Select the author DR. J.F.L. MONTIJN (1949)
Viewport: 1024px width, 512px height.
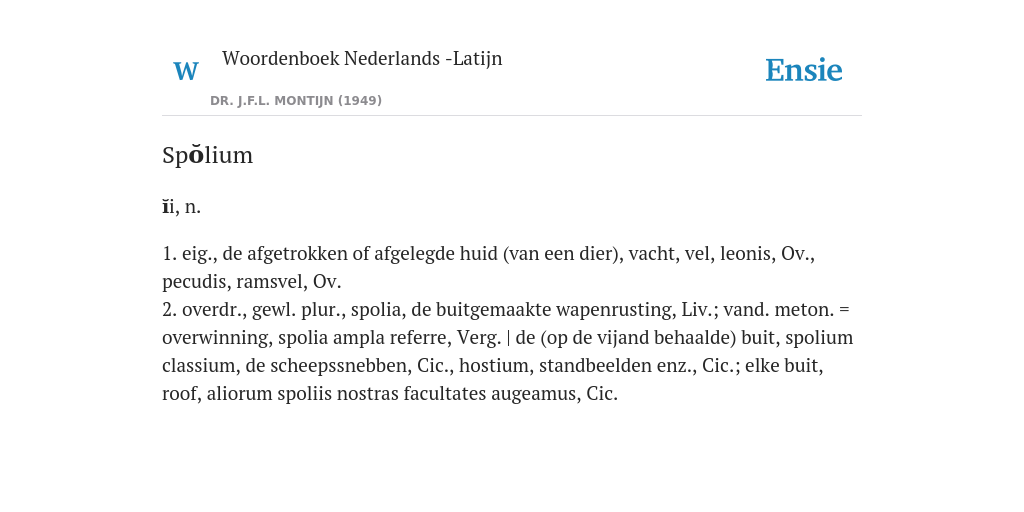(296, 101)
